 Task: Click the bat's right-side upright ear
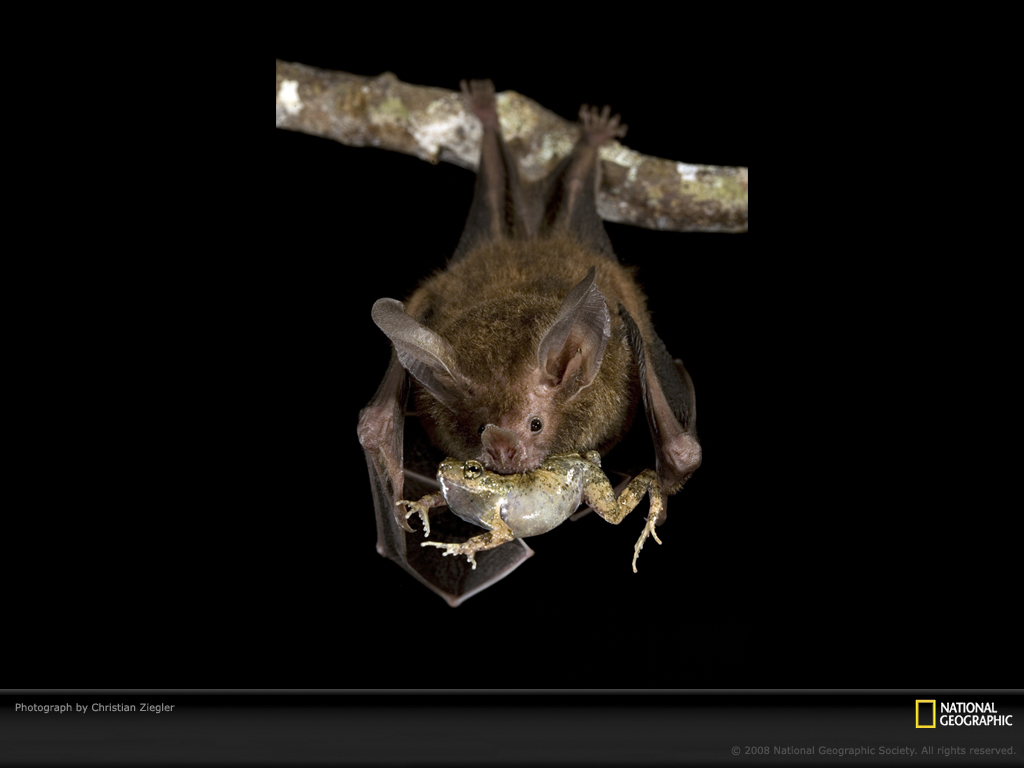click(576, 337)
